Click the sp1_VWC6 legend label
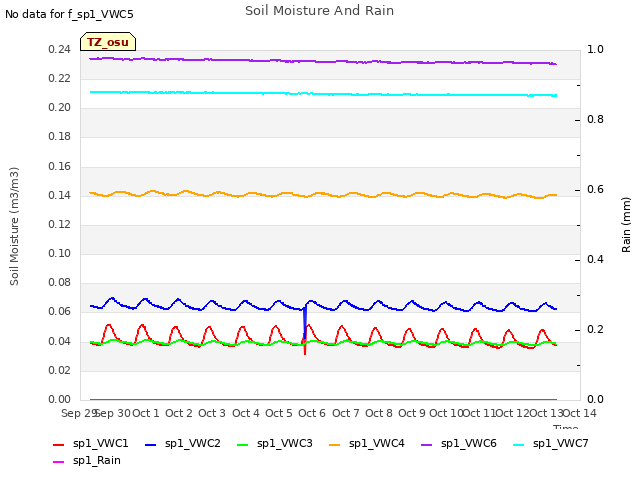Image resolution: width=640 pixels, height=480 pixels. coord(469,444)
